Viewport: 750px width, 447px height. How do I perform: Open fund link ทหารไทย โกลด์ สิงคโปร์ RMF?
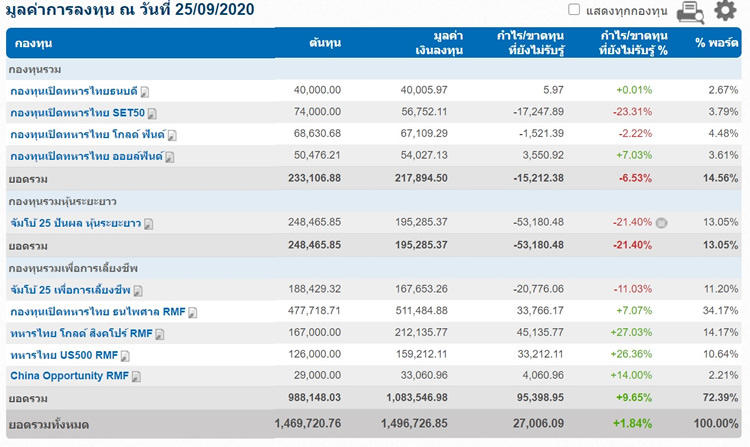point(81,333)
